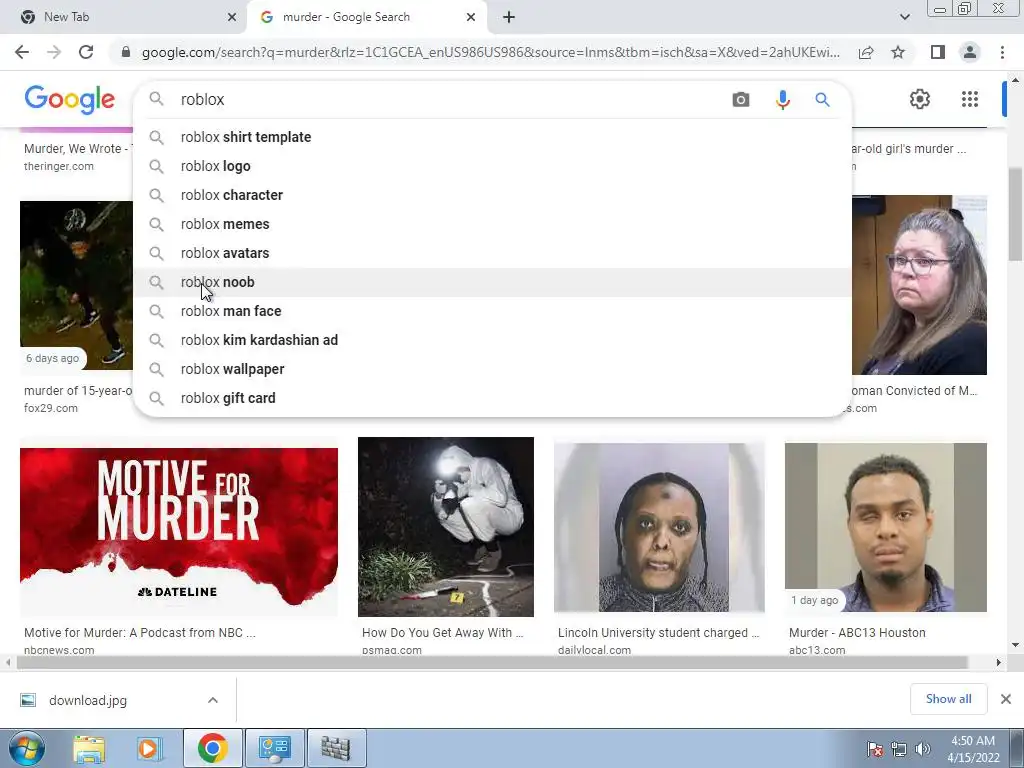This screenshot has width=1024, height=768.
Task: Reload the current page
Action: (x=86, y=52)
